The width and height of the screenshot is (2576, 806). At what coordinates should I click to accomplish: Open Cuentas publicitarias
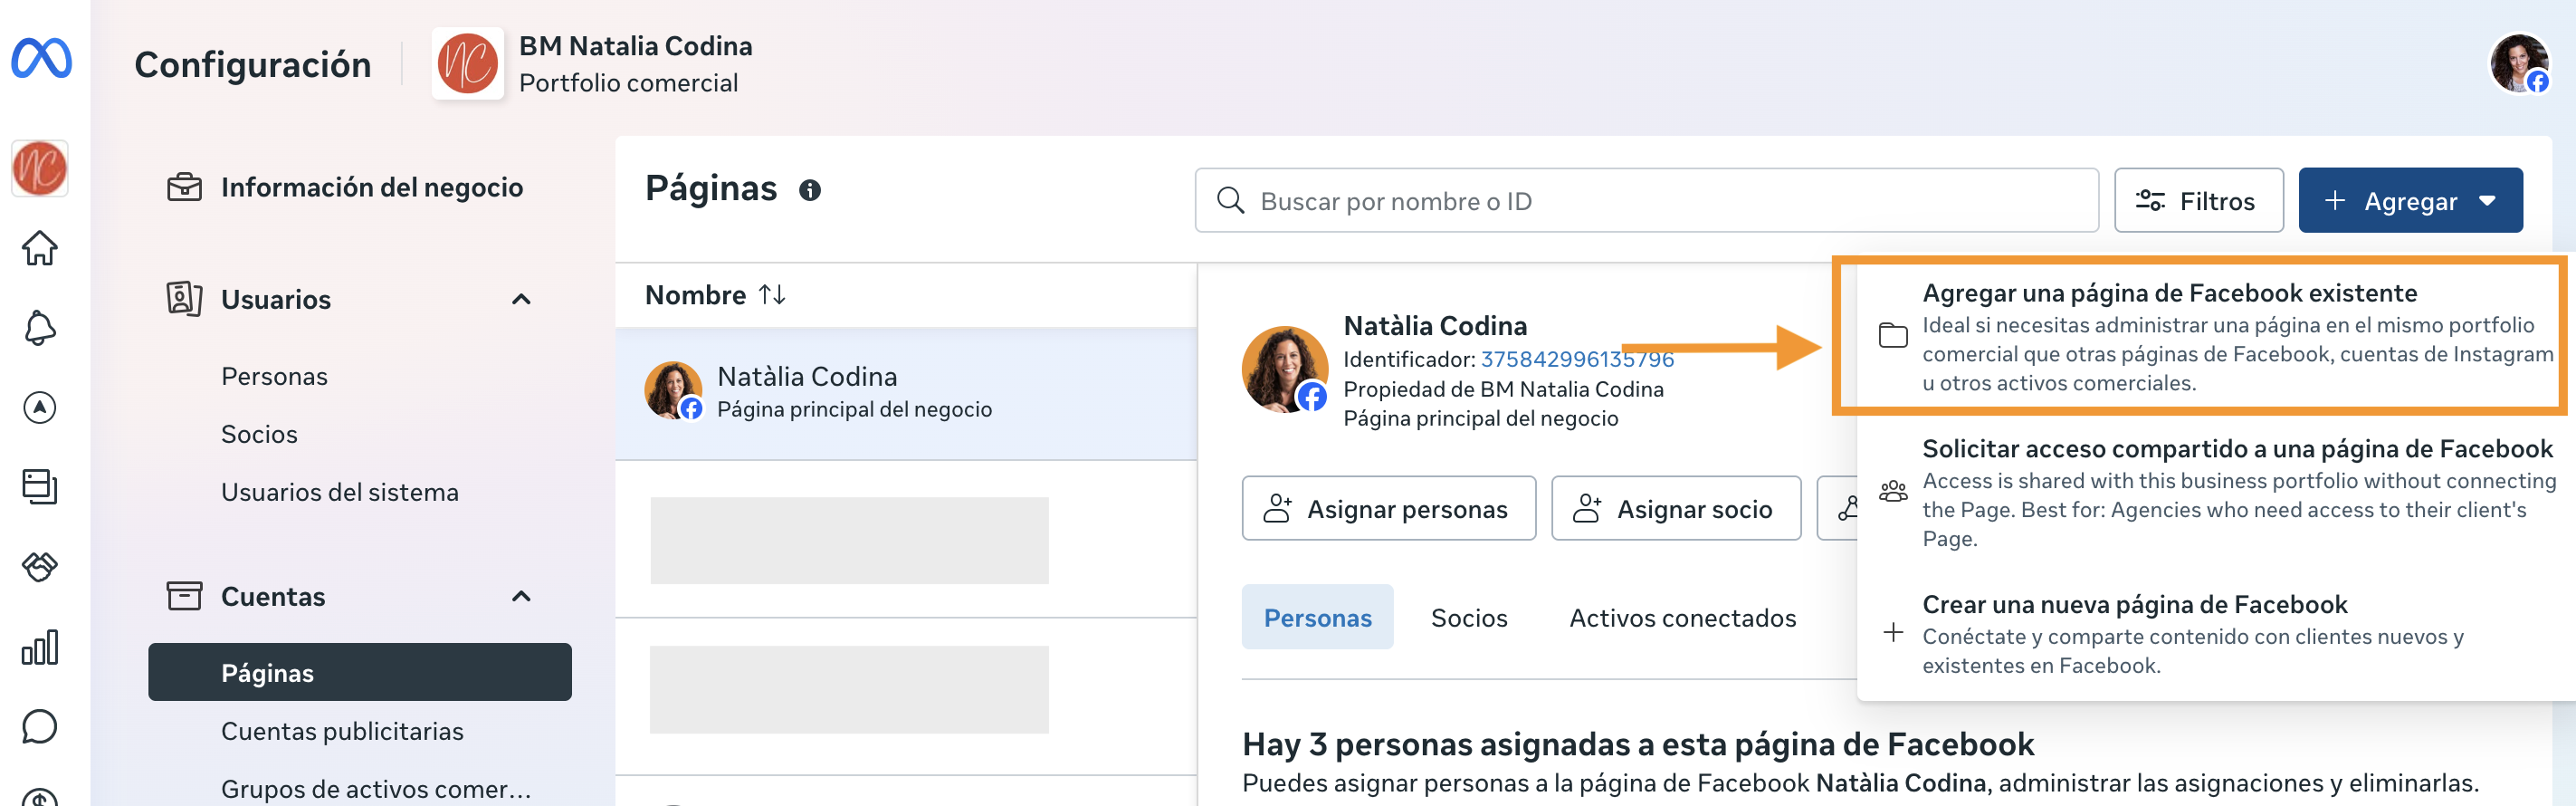click(342, 731)
